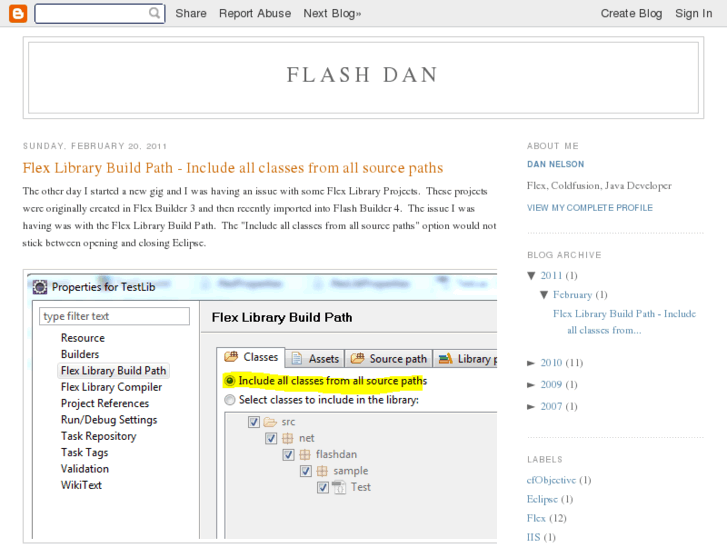Toggle the src checkbox
727x545 pixels.
(x=254, y=422)
